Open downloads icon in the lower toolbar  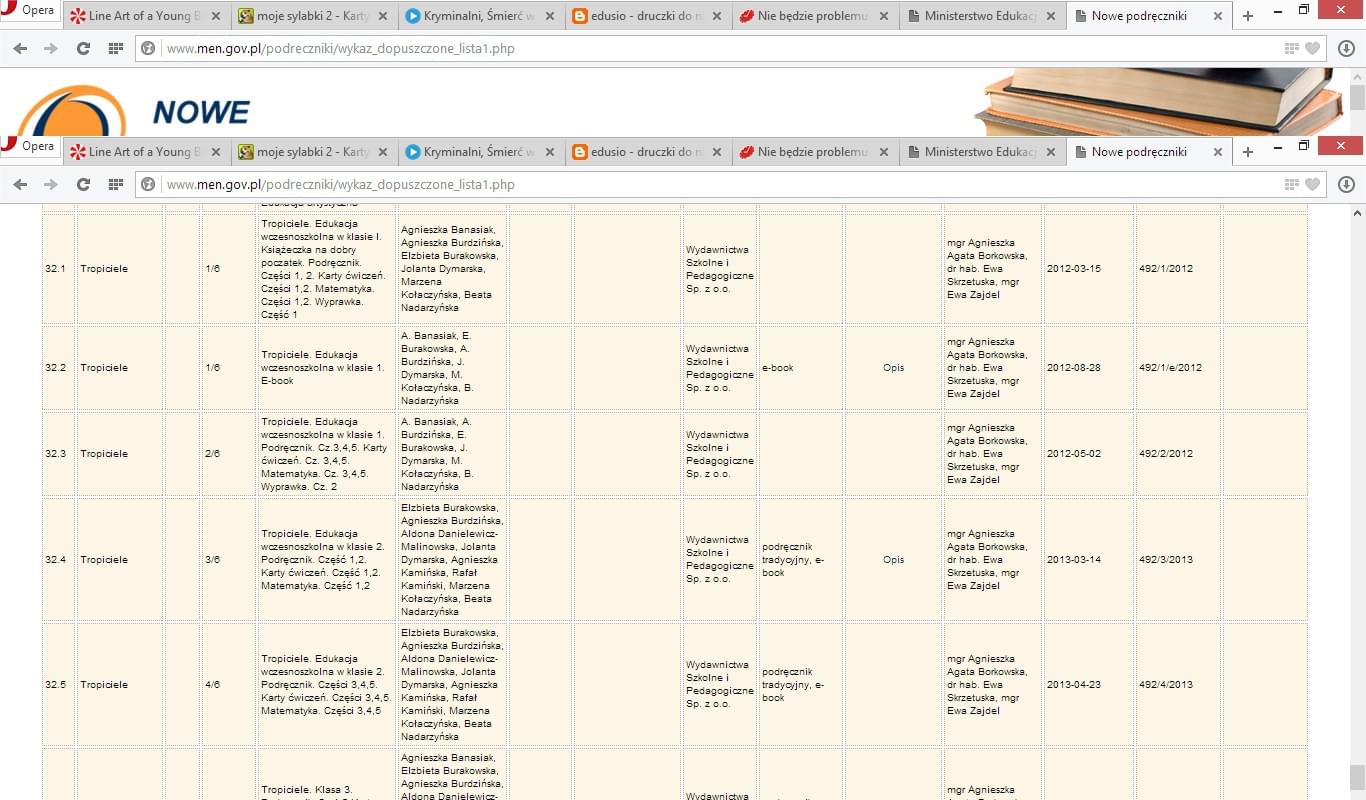(1346, 185)
